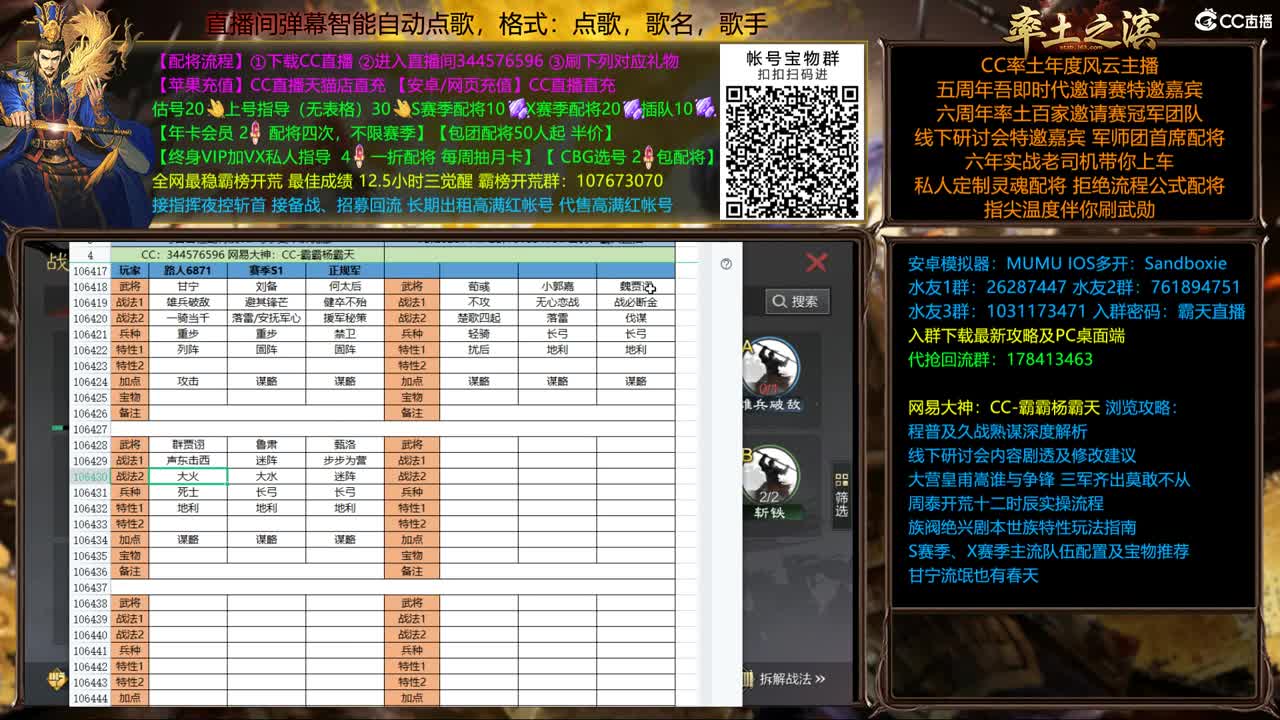Select row number 106437
Image resolution: width=1280 pixels, height=720 pixels.
pyautogui.click(x=90, y=588)
